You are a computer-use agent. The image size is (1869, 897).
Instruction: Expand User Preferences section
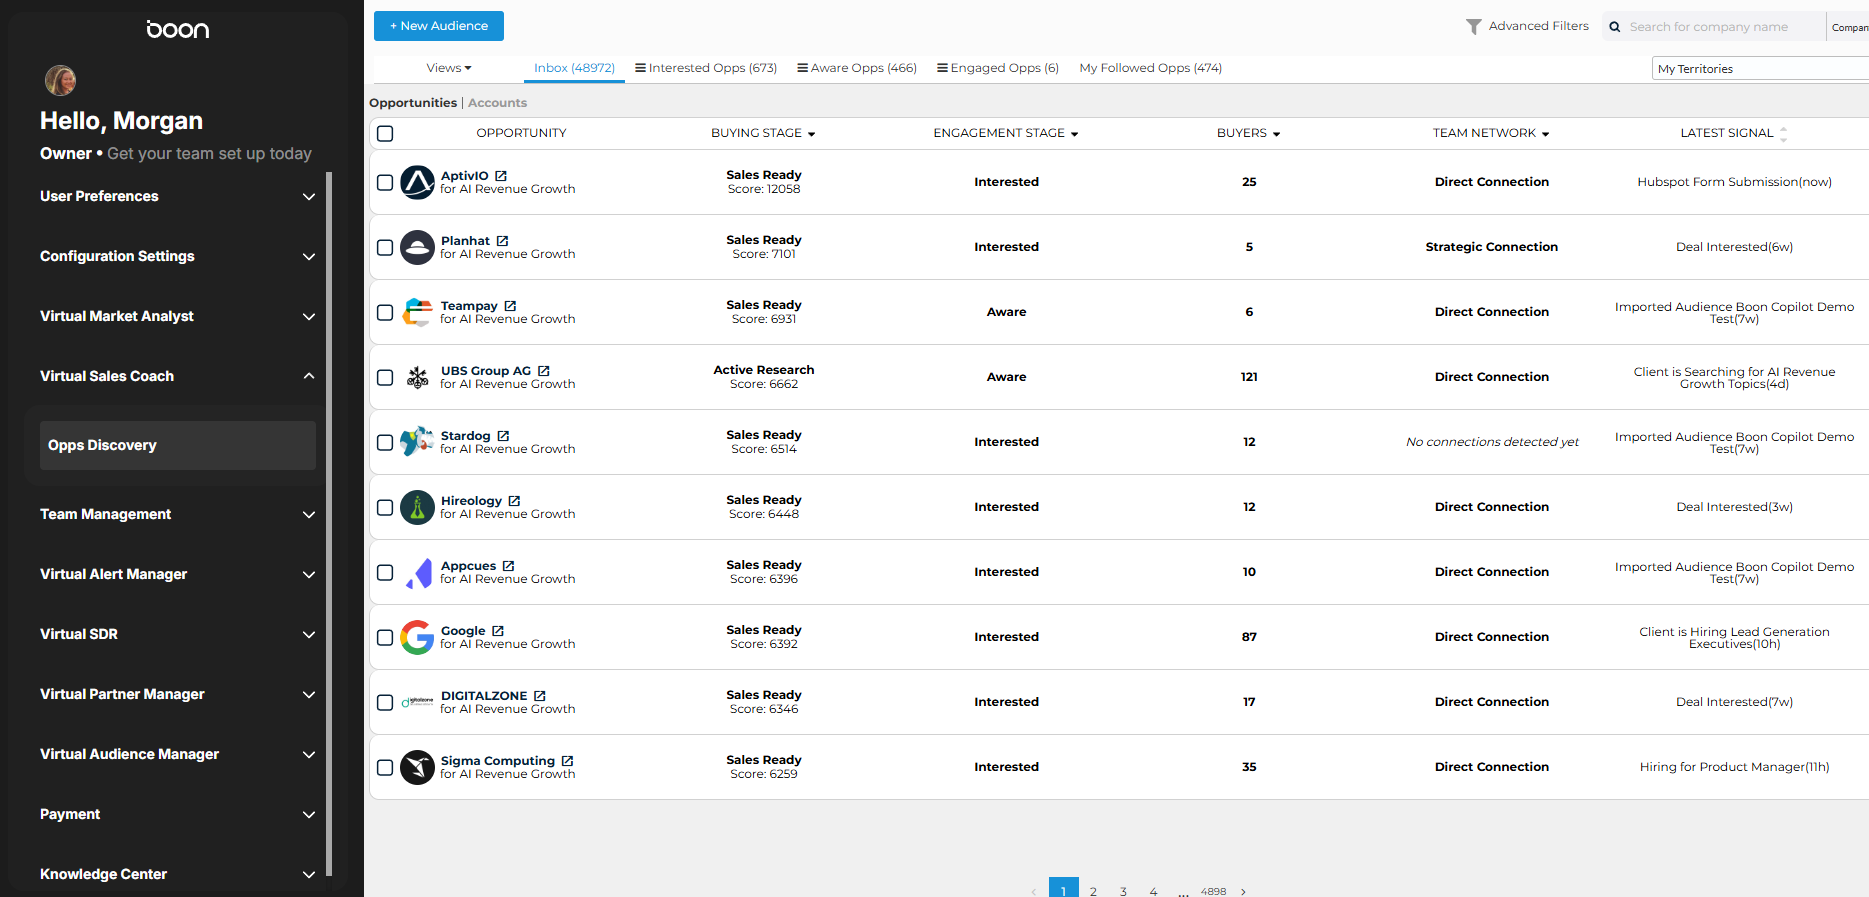(x=177, y=196)
